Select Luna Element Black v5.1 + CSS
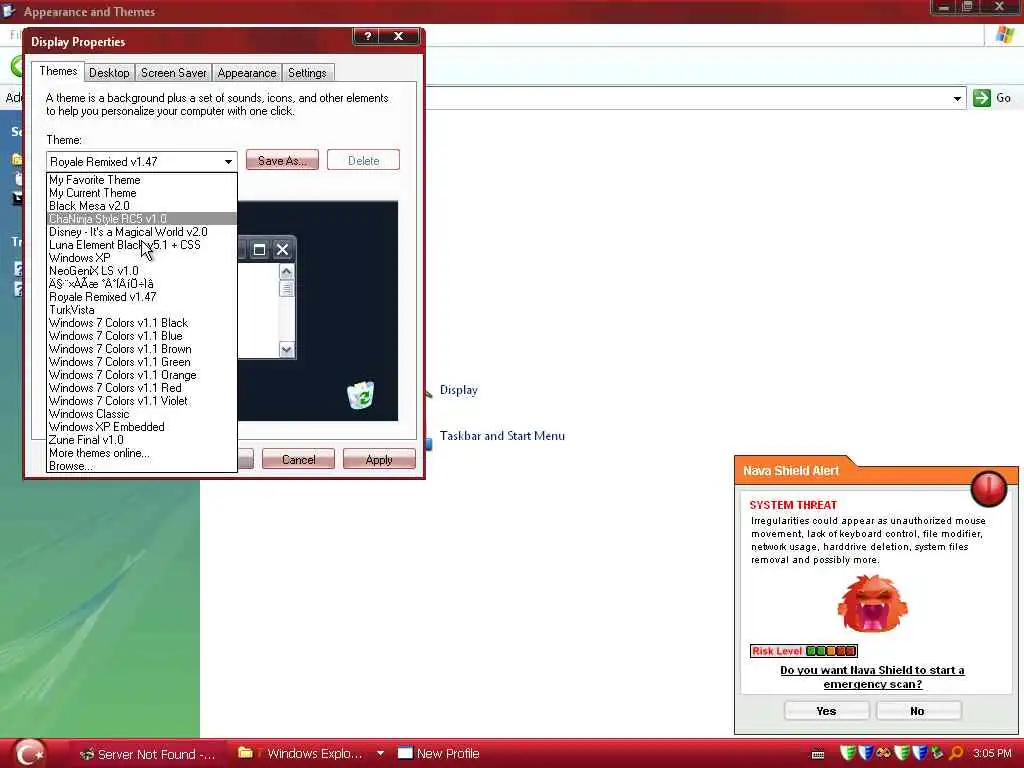Image resolution: width=1024 pixels, height=768 pixels. coord(142,245)
